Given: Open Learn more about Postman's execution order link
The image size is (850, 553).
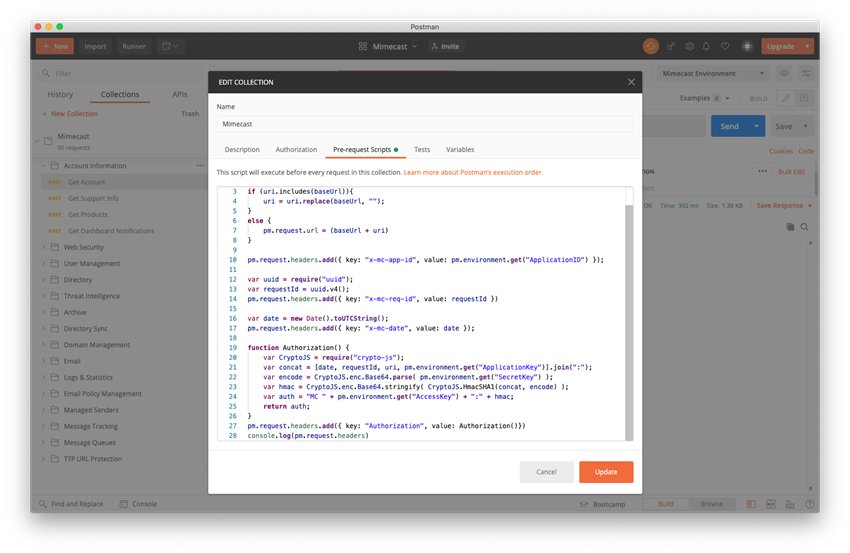Looking at the screenshot, I should coord(473,172).
